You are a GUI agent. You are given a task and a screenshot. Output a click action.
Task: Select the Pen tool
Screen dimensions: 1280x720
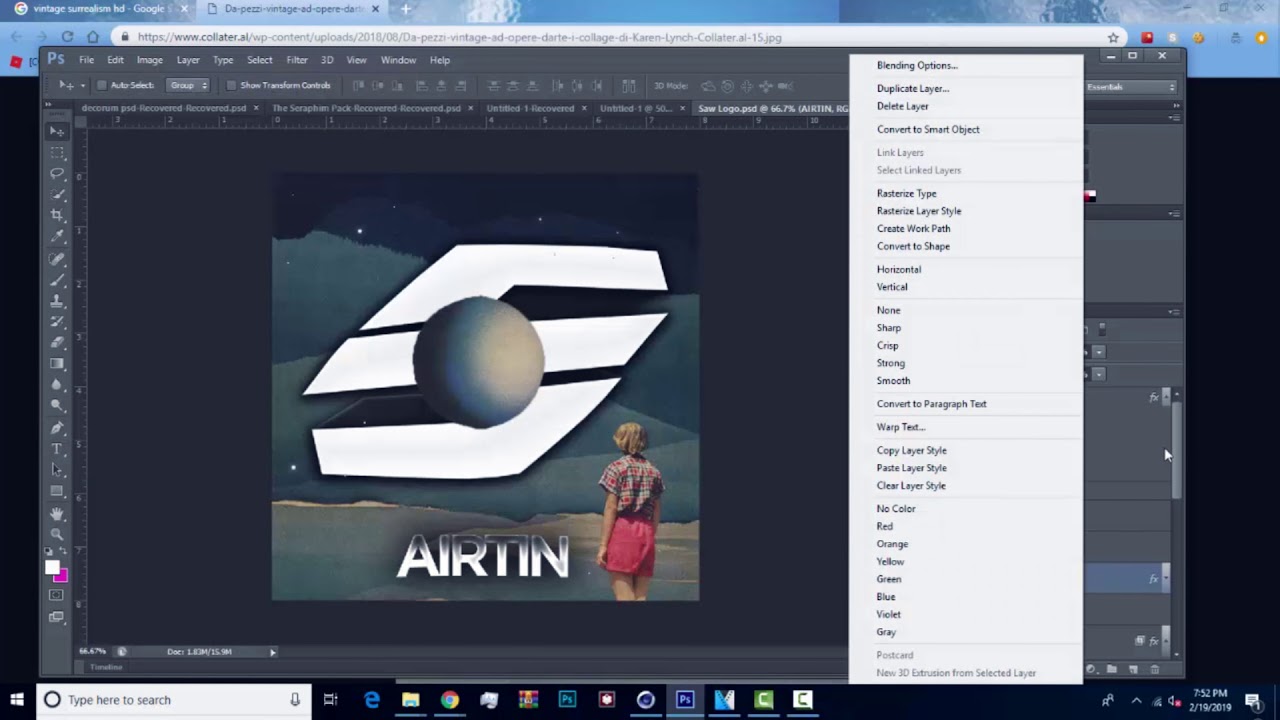click(57, 427)
